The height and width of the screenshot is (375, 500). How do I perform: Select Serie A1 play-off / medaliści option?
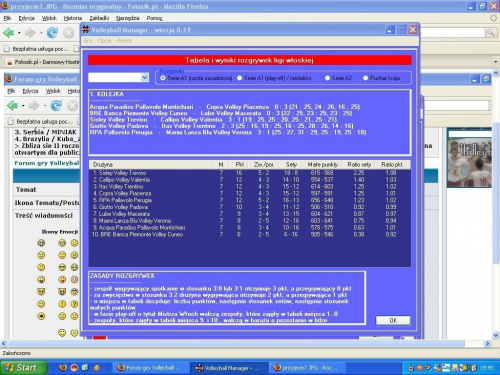point(239,78)
